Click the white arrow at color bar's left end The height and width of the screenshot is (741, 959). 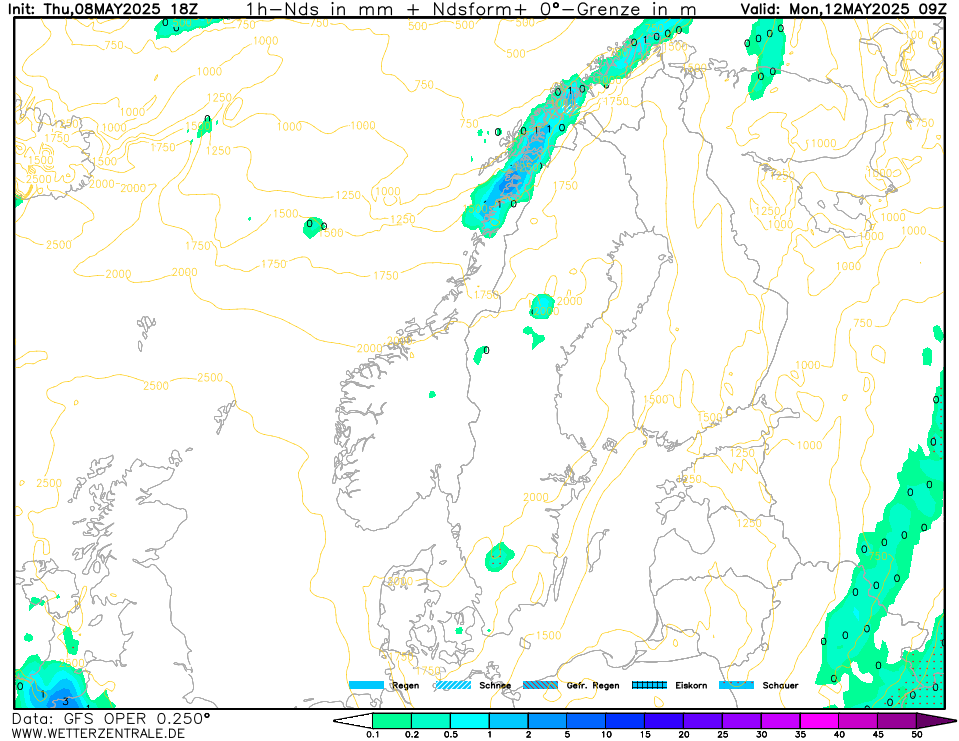(353, 721)
